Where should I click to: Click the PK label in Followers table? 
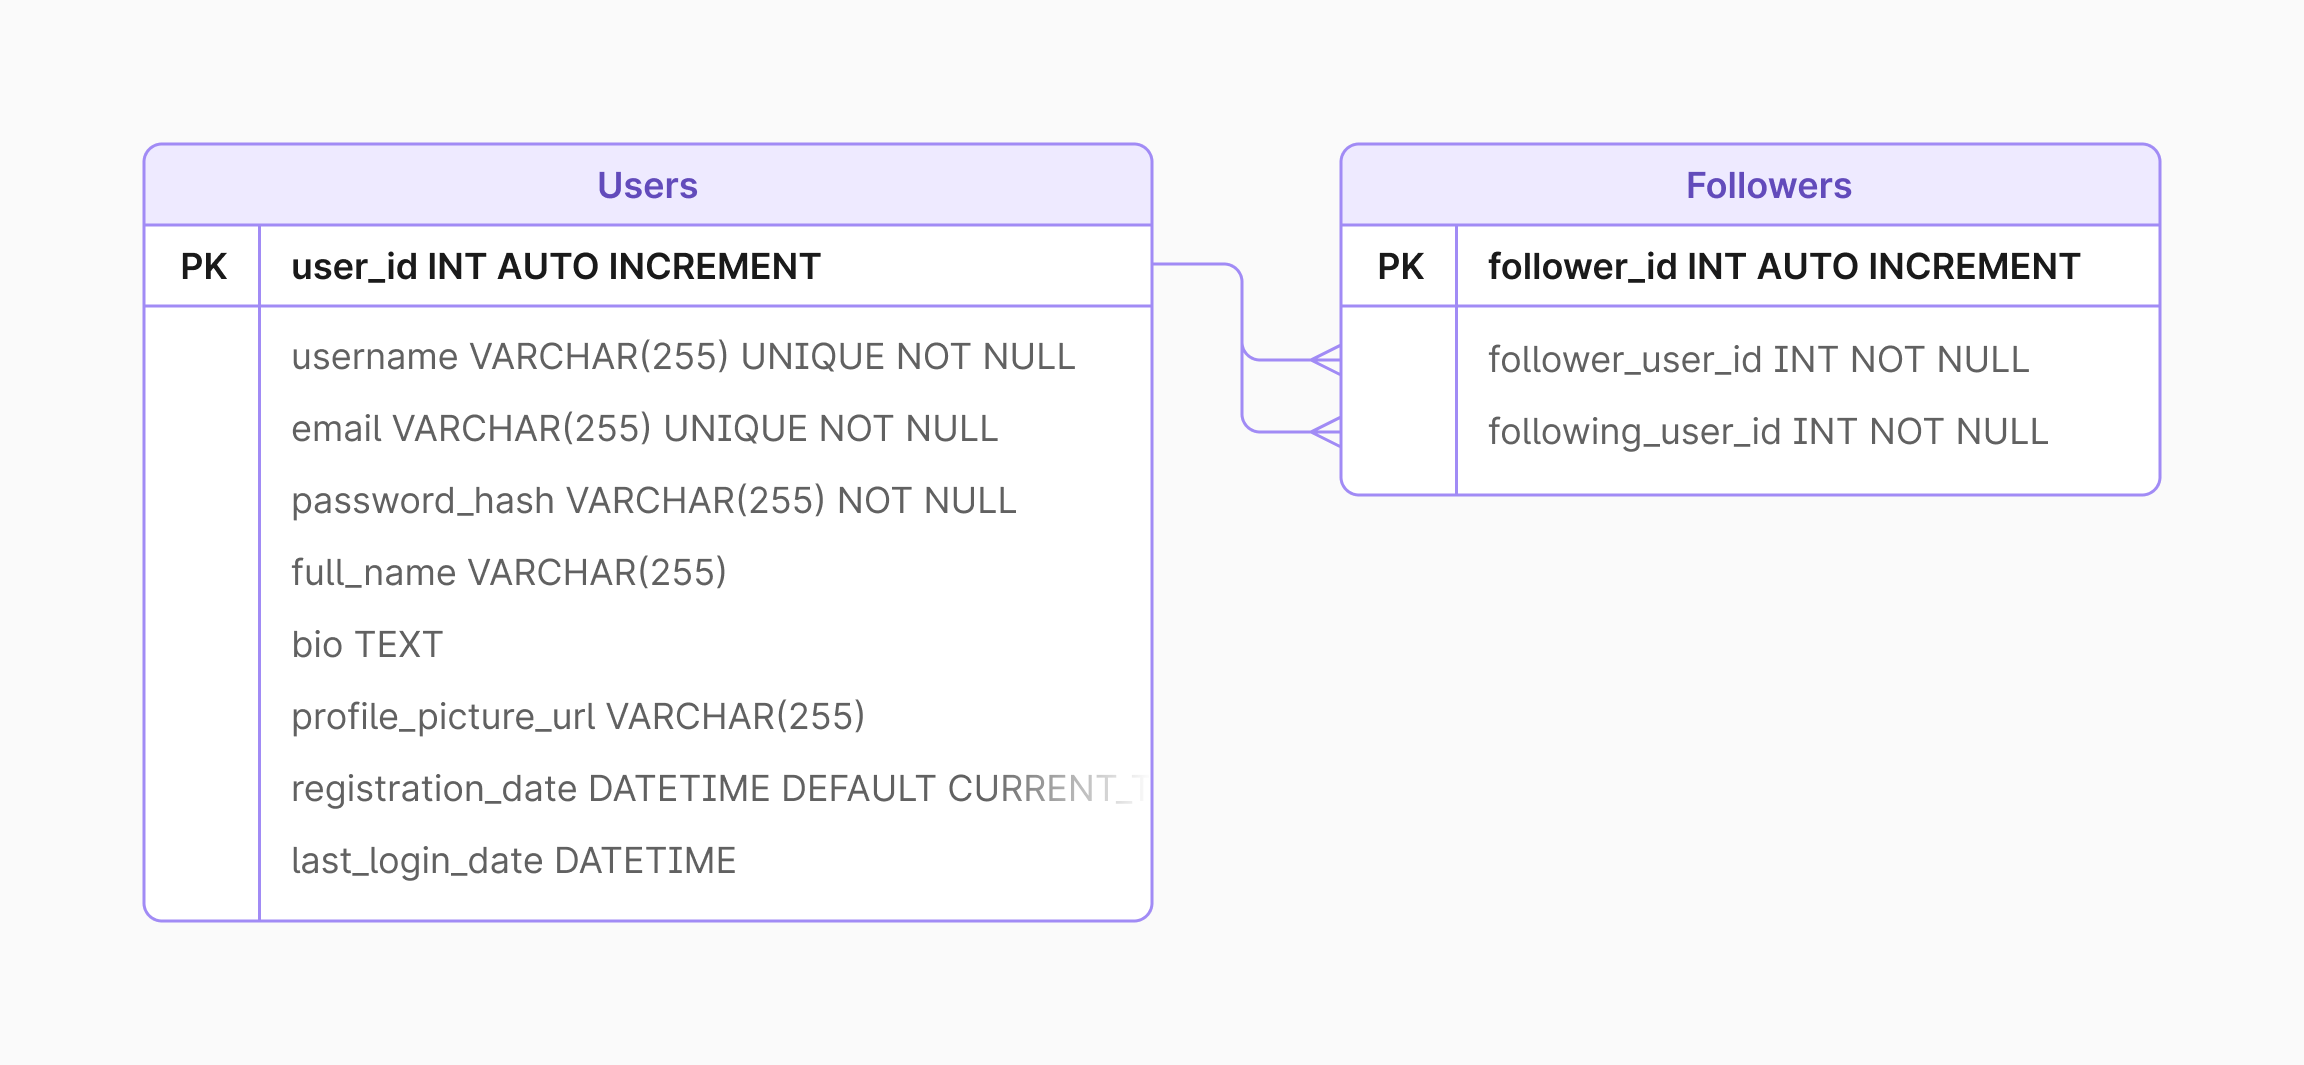(1400, 267)
